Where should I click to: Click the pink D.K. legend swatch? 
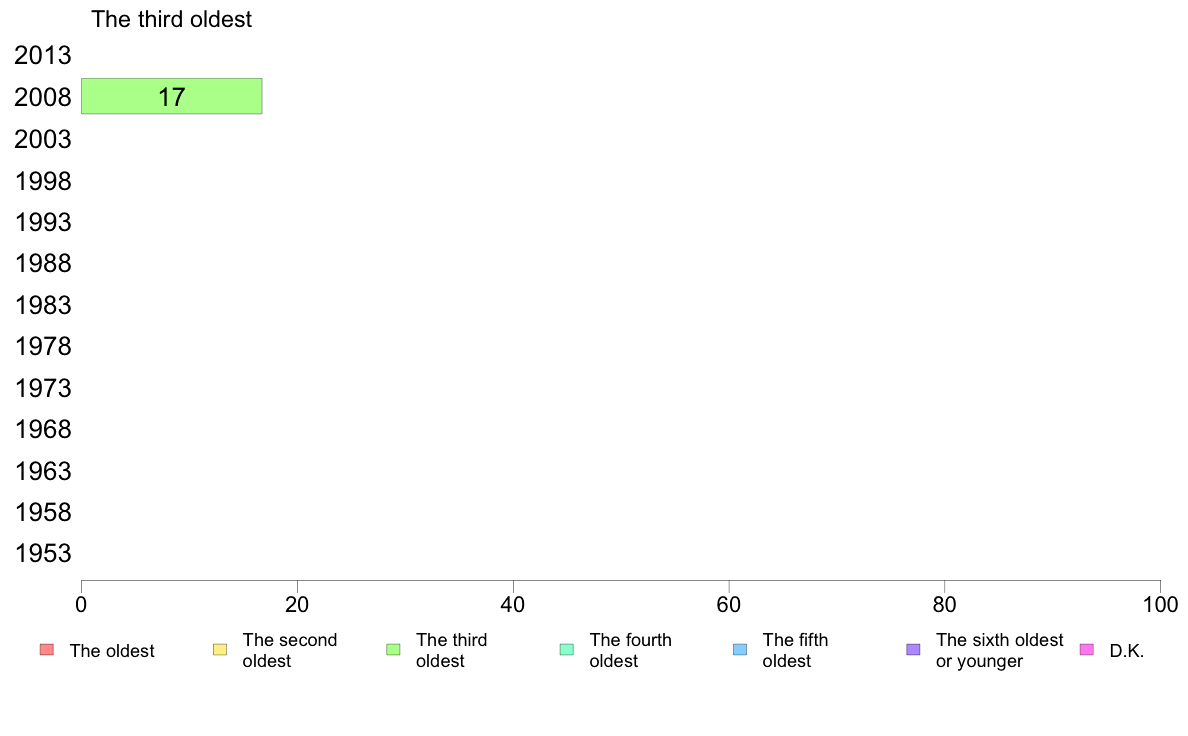click(1086, 650)
